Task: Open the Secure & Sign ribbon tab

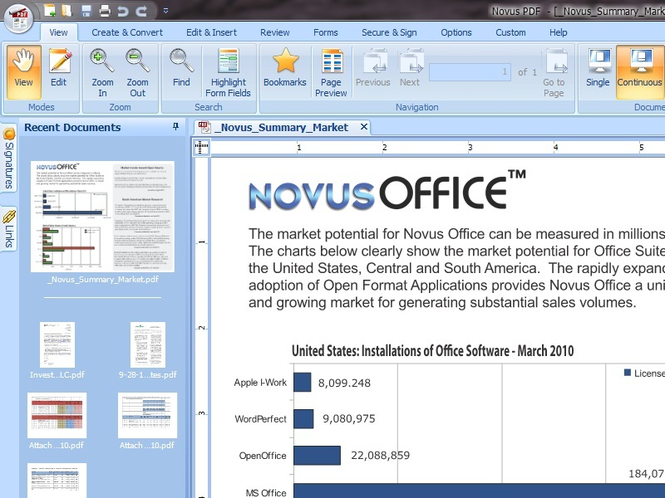Action: tap(389, 33)
